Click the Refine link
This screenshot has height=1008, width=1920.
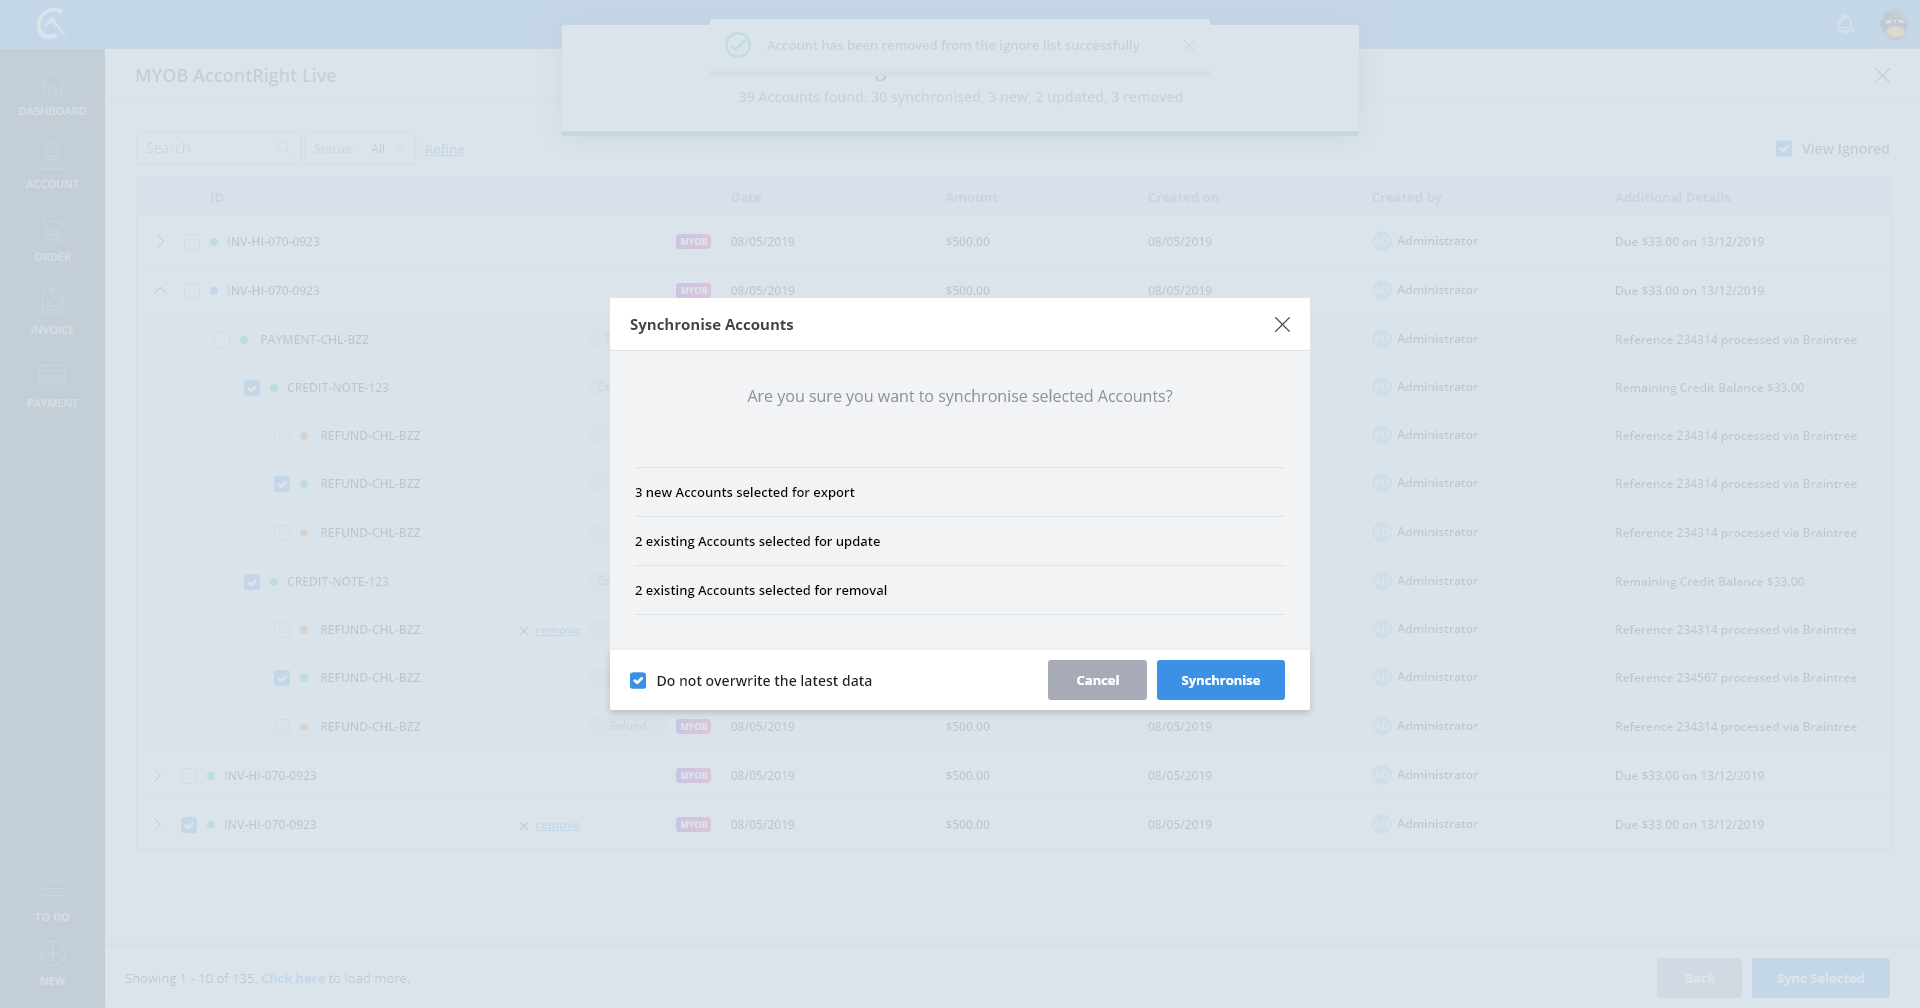(444, 150)
